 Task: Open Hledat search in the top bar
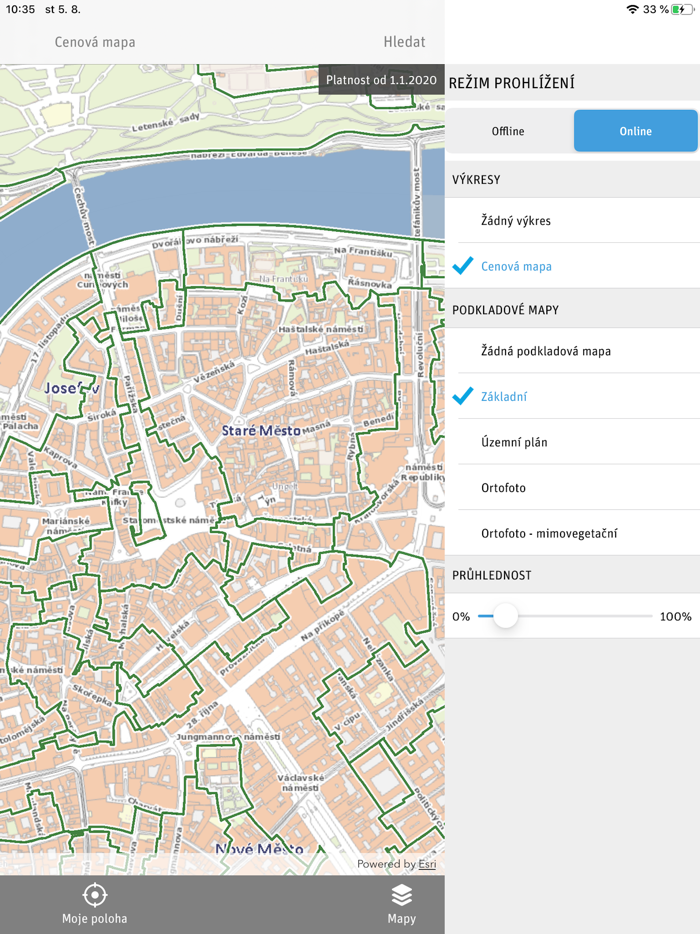pos(405,42)
